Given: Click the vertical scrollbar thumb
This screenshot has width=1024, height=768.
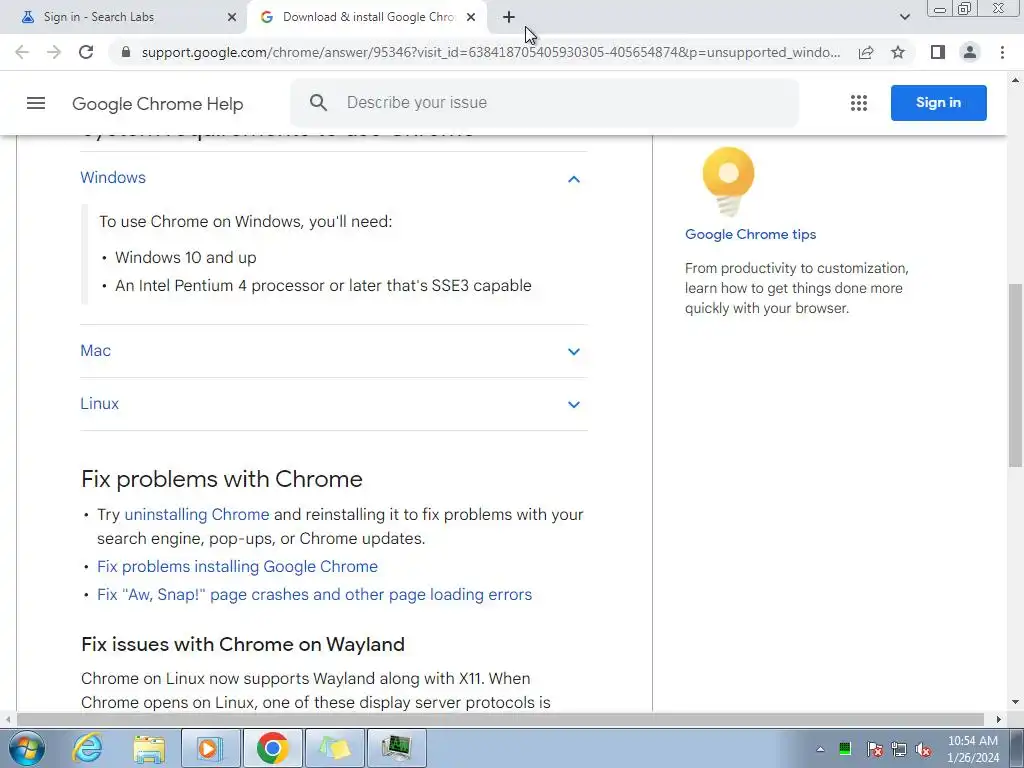Looking at the screenshot, I should 1015,376.
